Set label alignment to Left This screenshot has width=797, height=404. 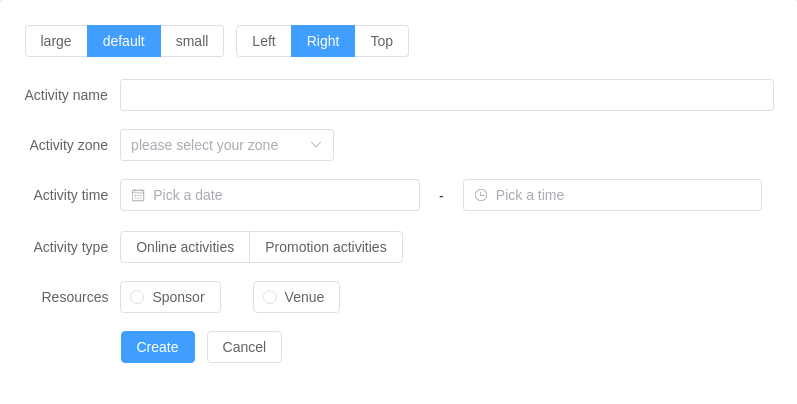coord(264,41)
